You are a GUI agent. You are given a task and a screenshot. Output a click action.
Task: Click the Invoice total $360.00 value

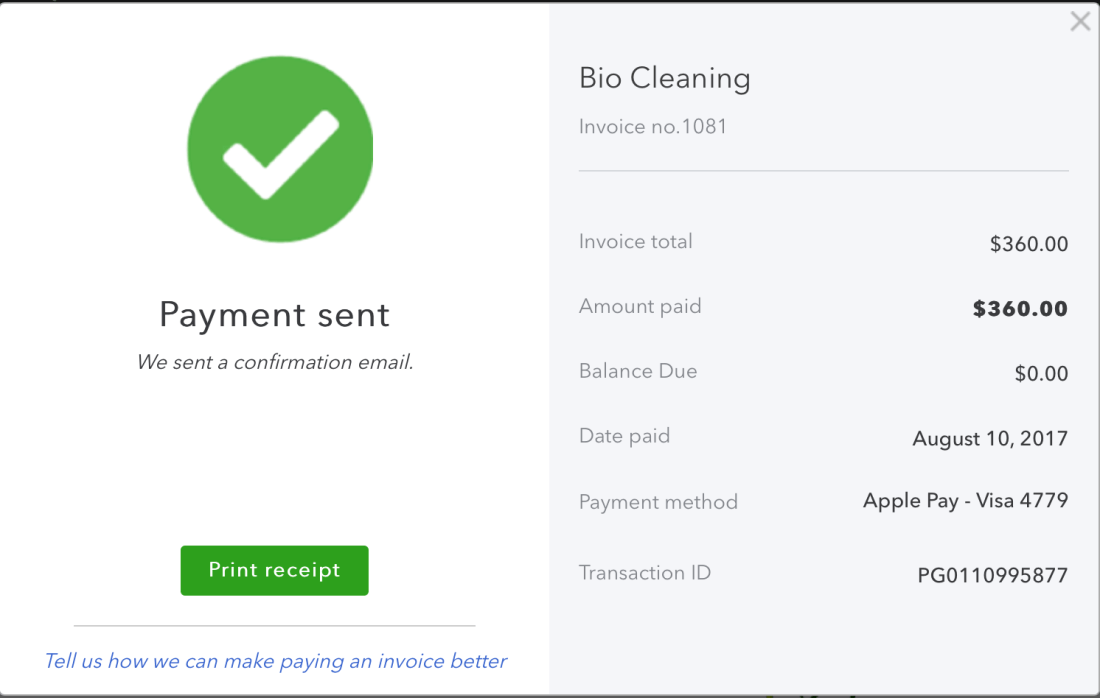pyautogui.click(x=1029, y=244)
